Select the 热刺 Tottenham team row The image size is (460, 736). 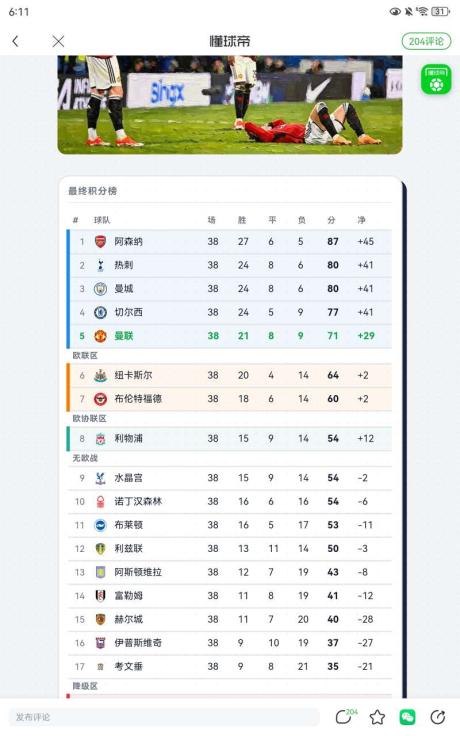click(x=229, y=265)
